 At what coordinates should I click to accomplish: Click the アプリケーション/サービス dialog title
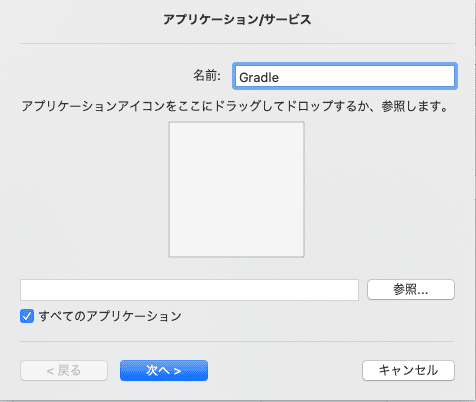click(237, 20)
